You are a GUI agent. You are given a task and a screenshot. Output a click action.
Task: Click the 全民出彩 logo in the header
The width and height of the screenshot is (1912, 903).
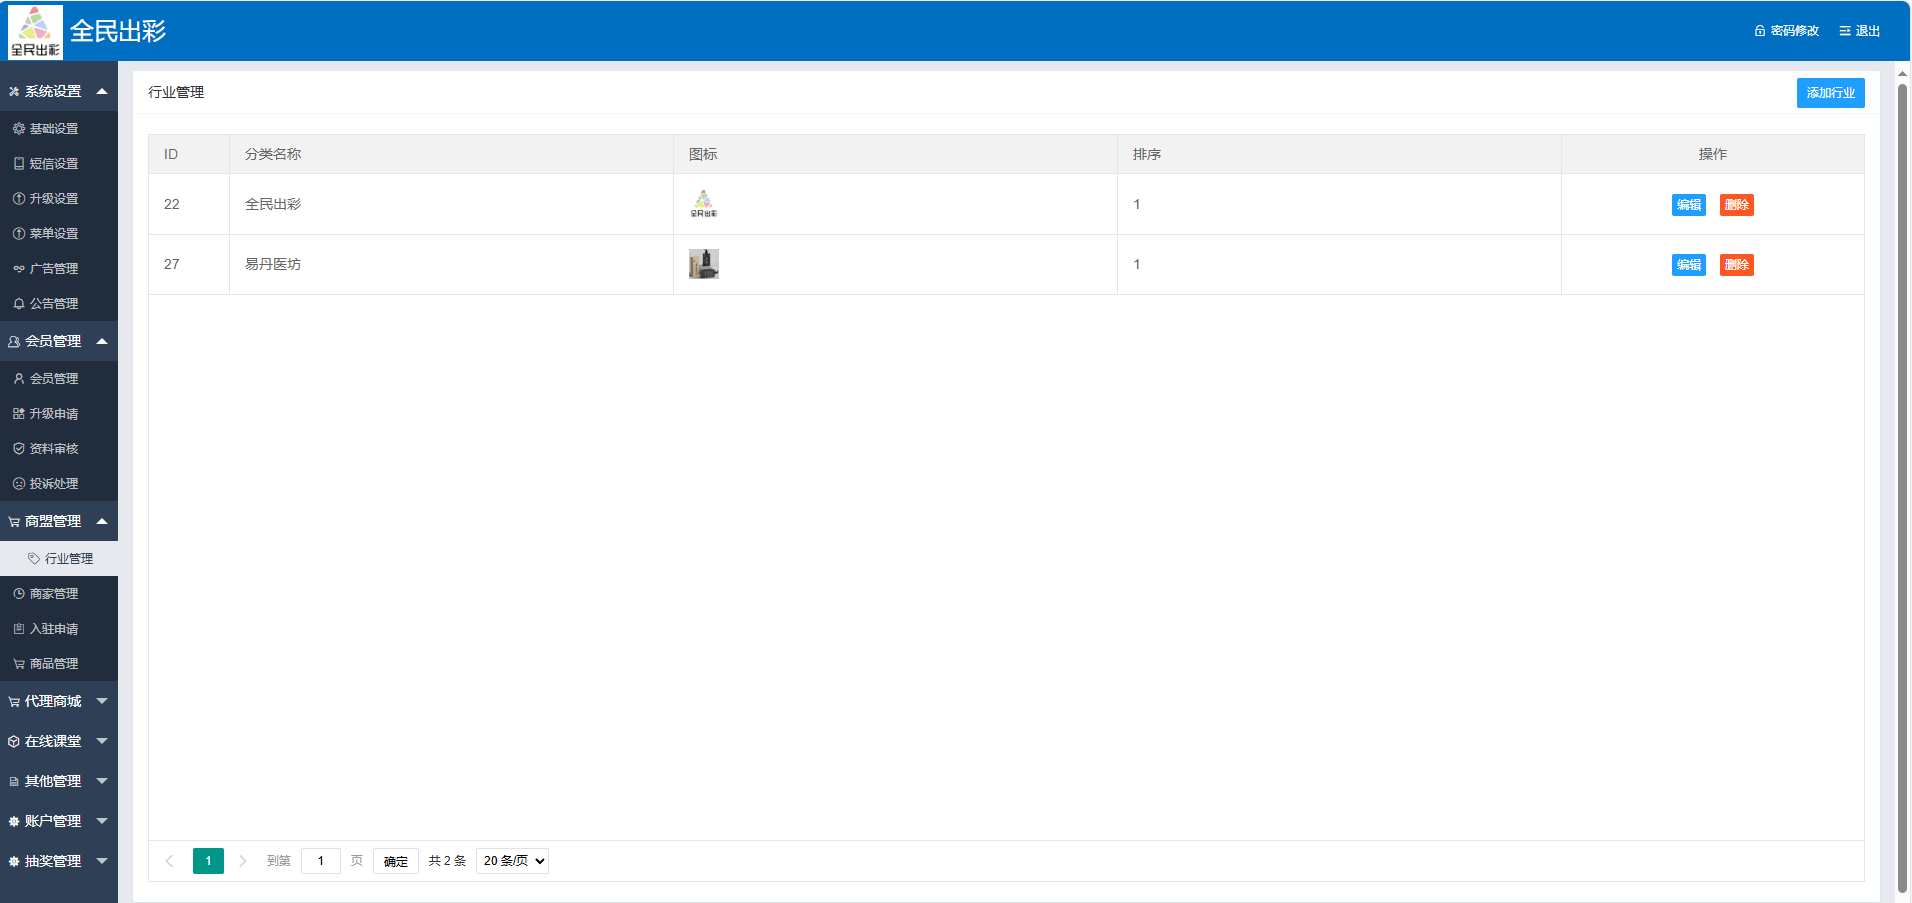[x=35, y=32]
